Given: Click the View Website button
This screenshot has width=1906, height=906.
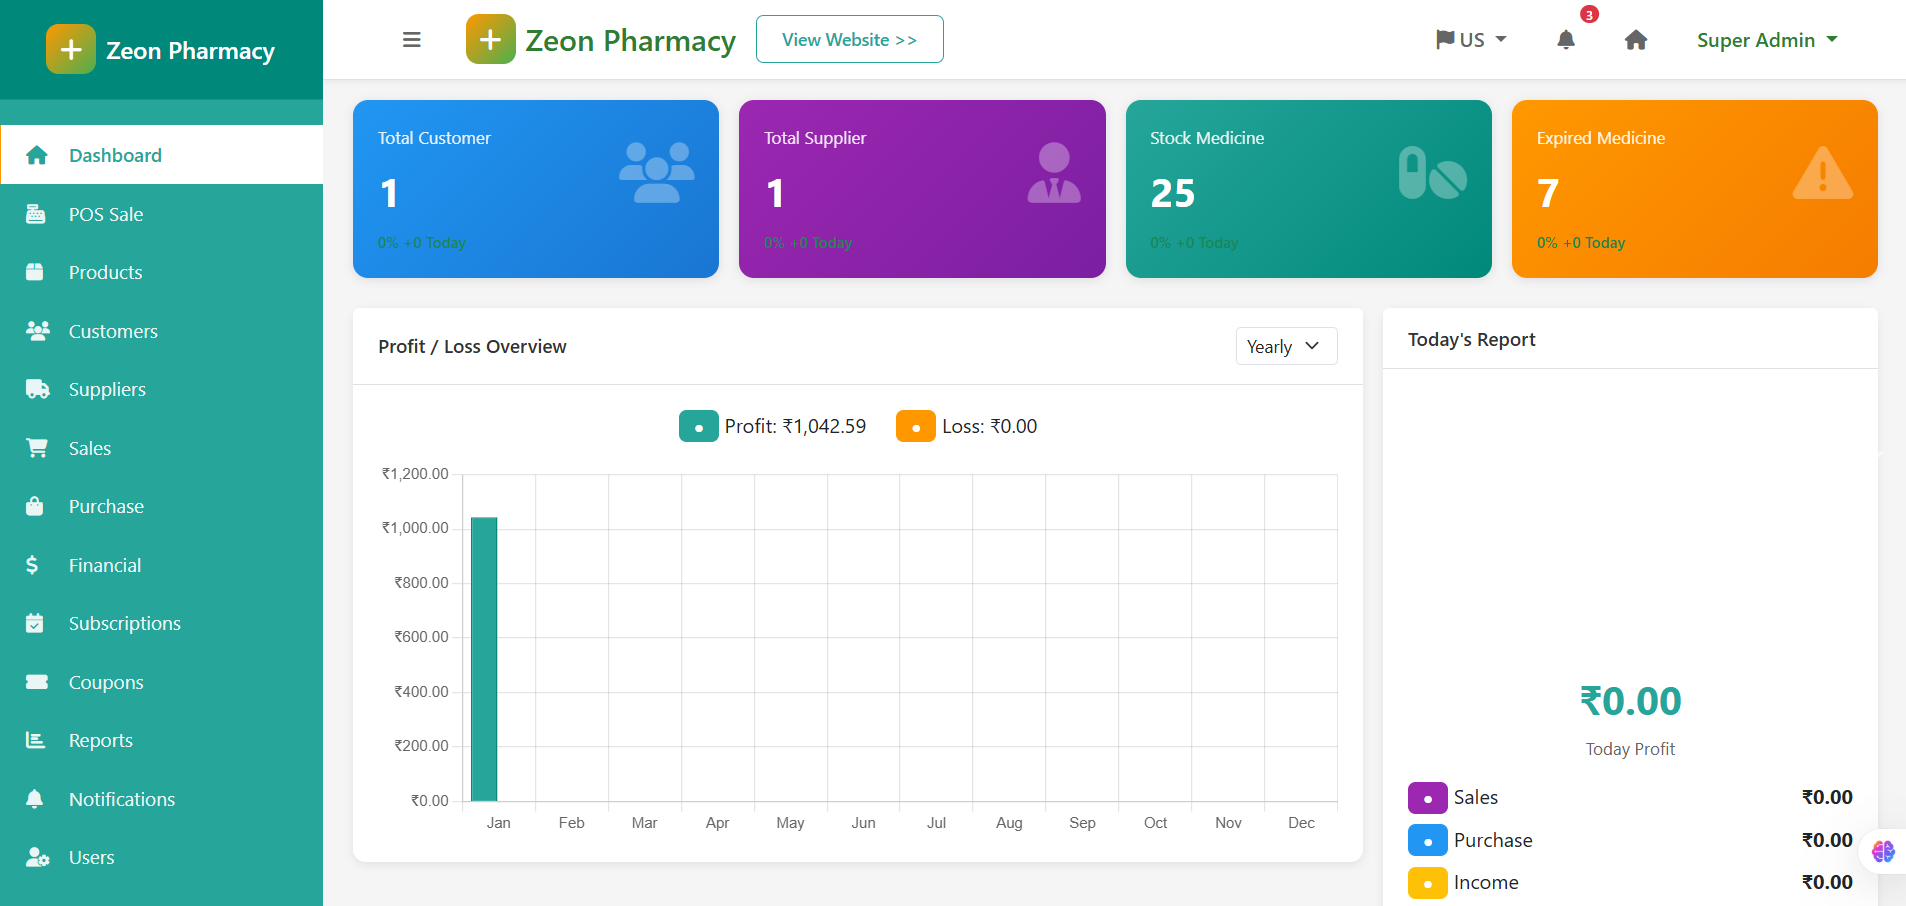Looking at the screenshot, I should (x=849, y=39).
